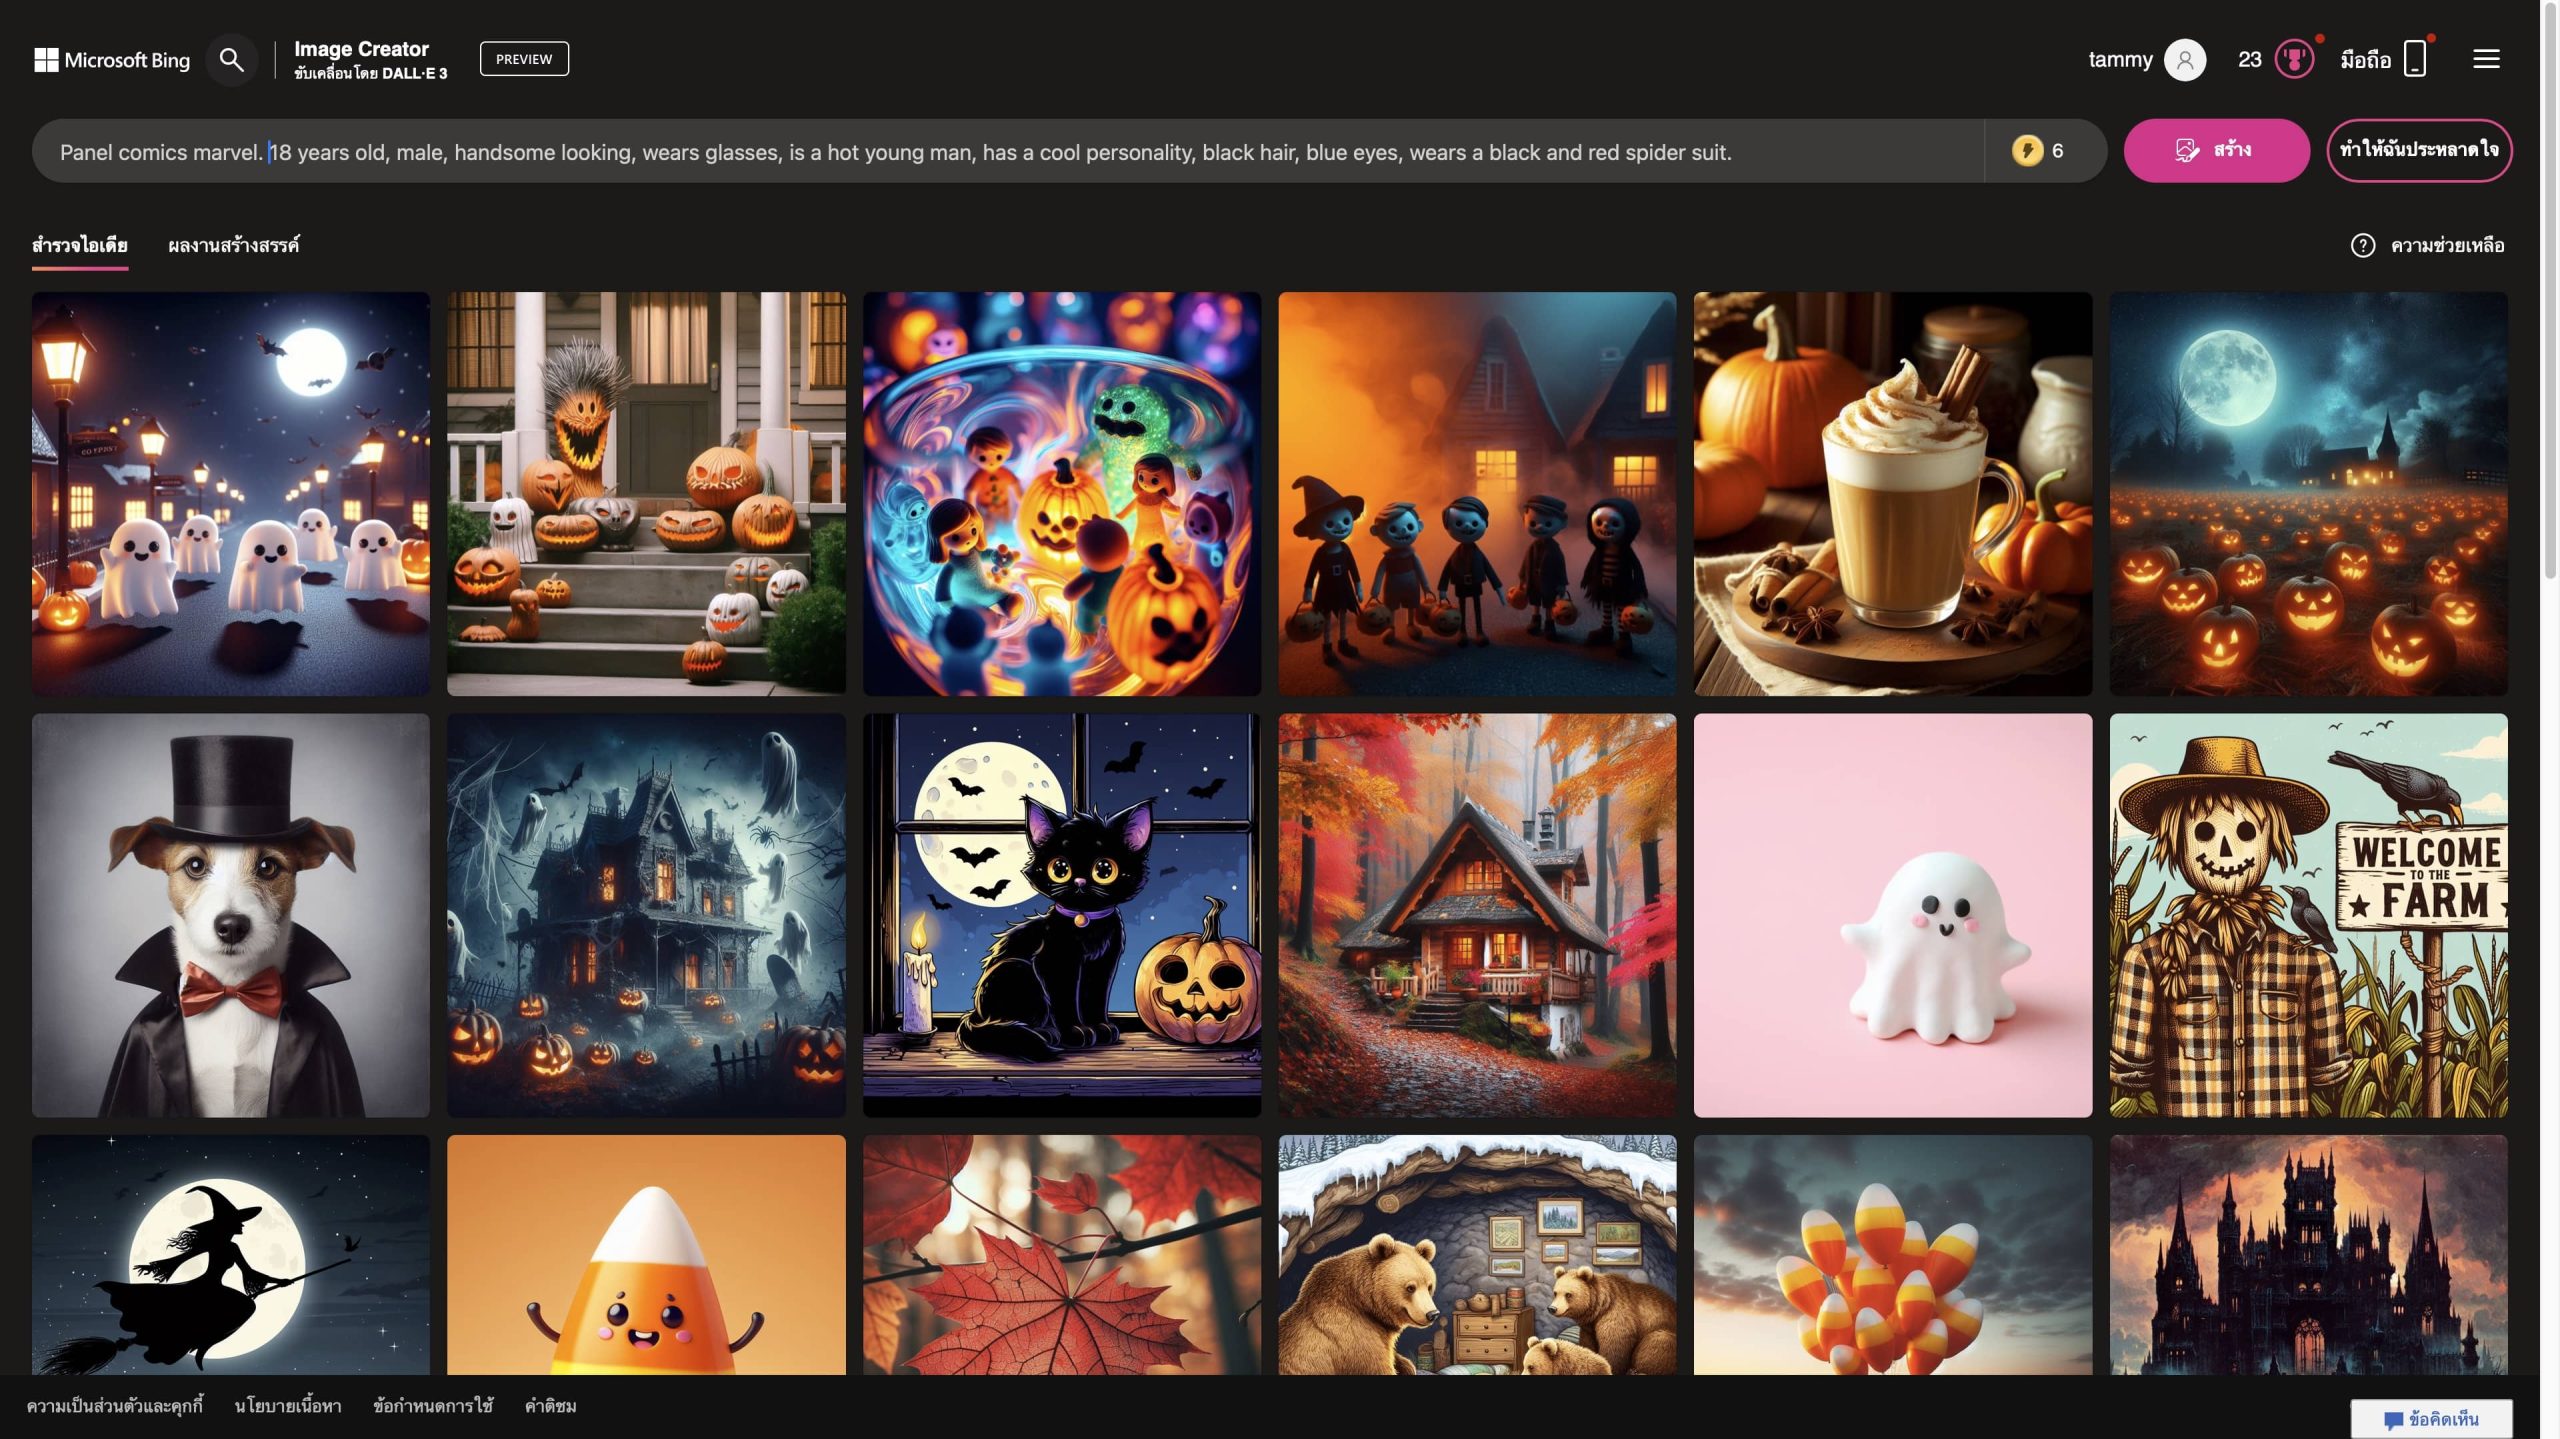Click inside the prompt text field
The height and width of the screenshot is (1439, 2560).
pos(1000,152)
